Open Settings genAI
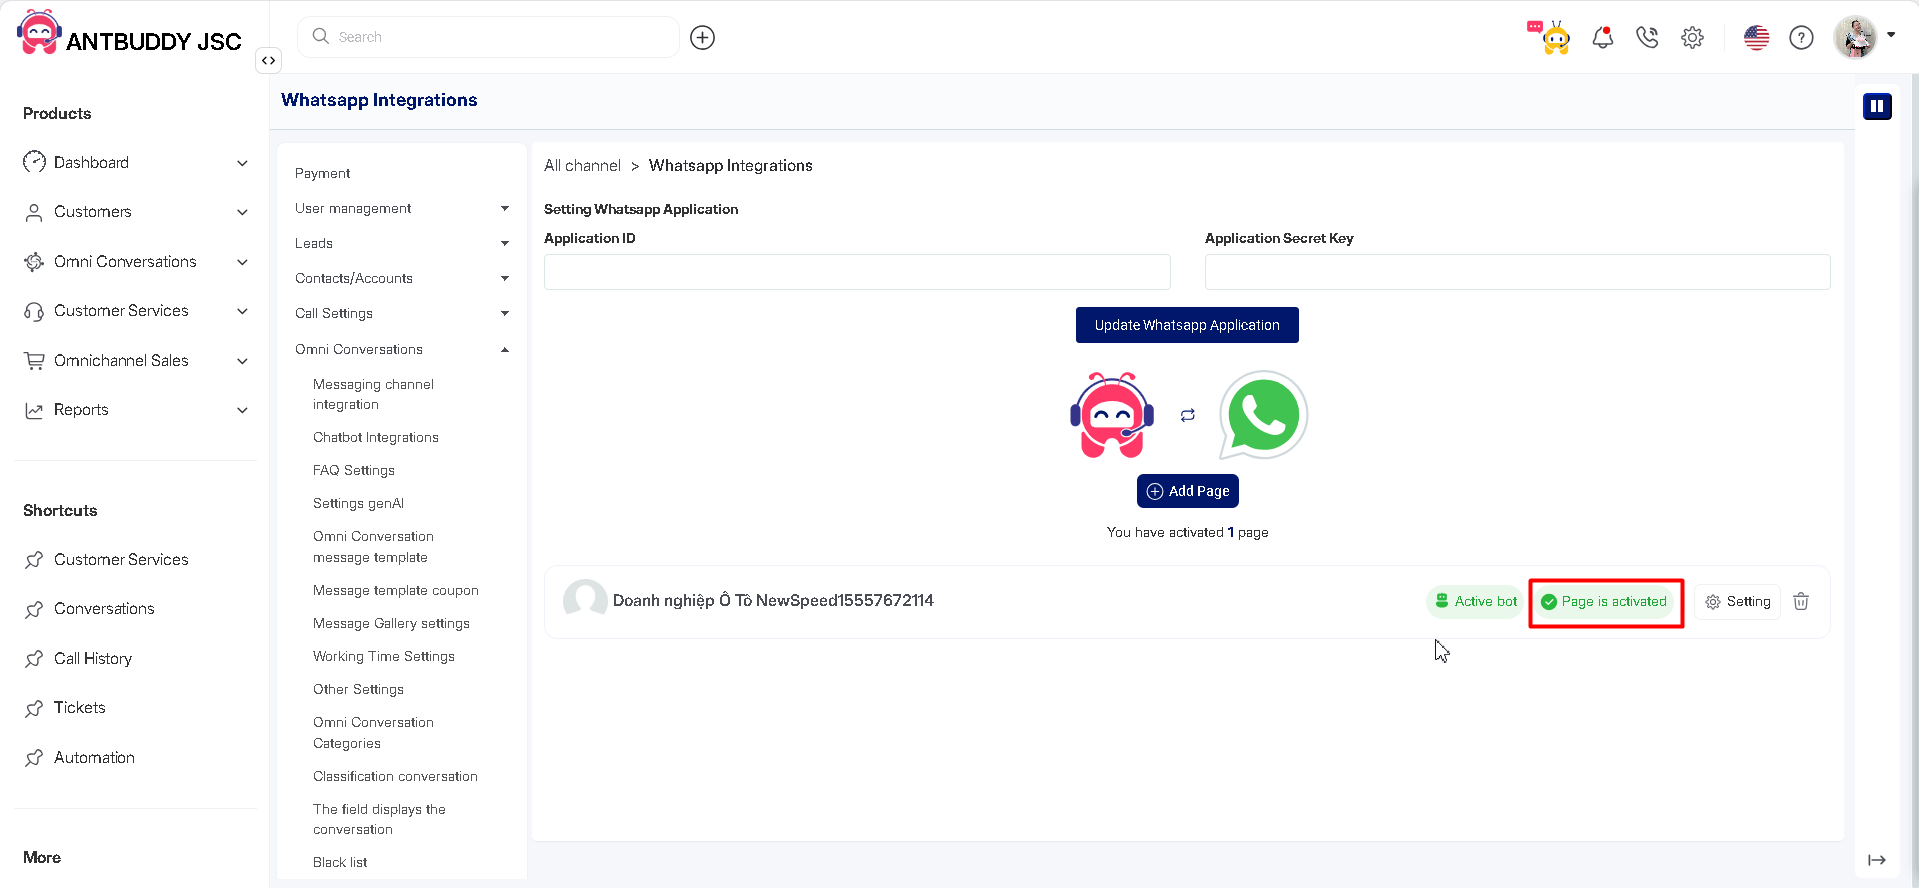The width and height of the screenshot is (1919, 888). 358,503
